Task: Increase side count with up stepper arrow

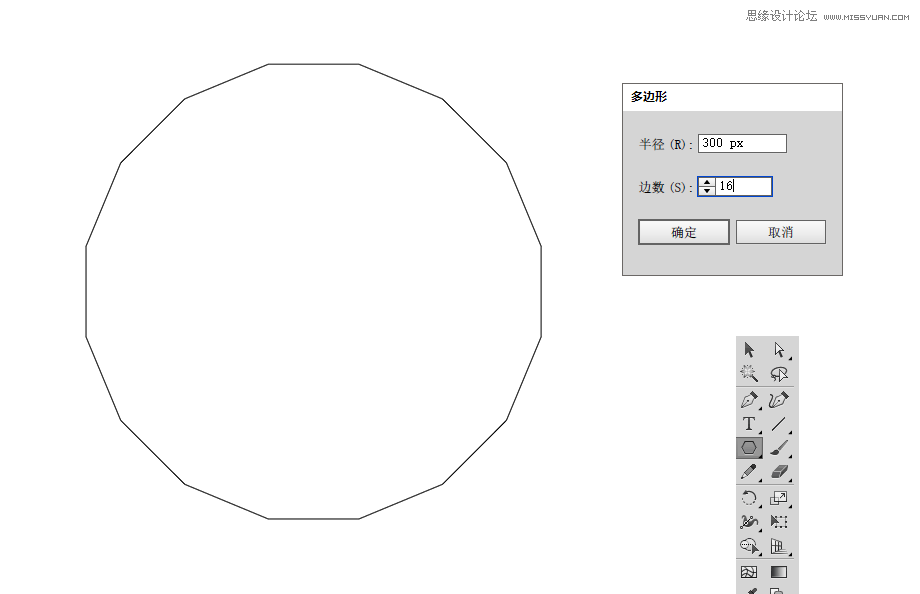Action: tap(707, 182)
